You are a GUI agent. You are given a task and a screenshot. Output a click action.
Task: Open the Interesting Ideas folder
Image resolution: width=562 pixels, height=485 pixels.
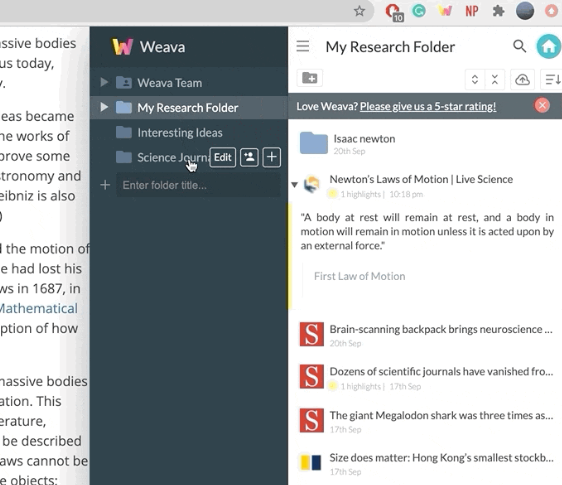pos(189,133)
